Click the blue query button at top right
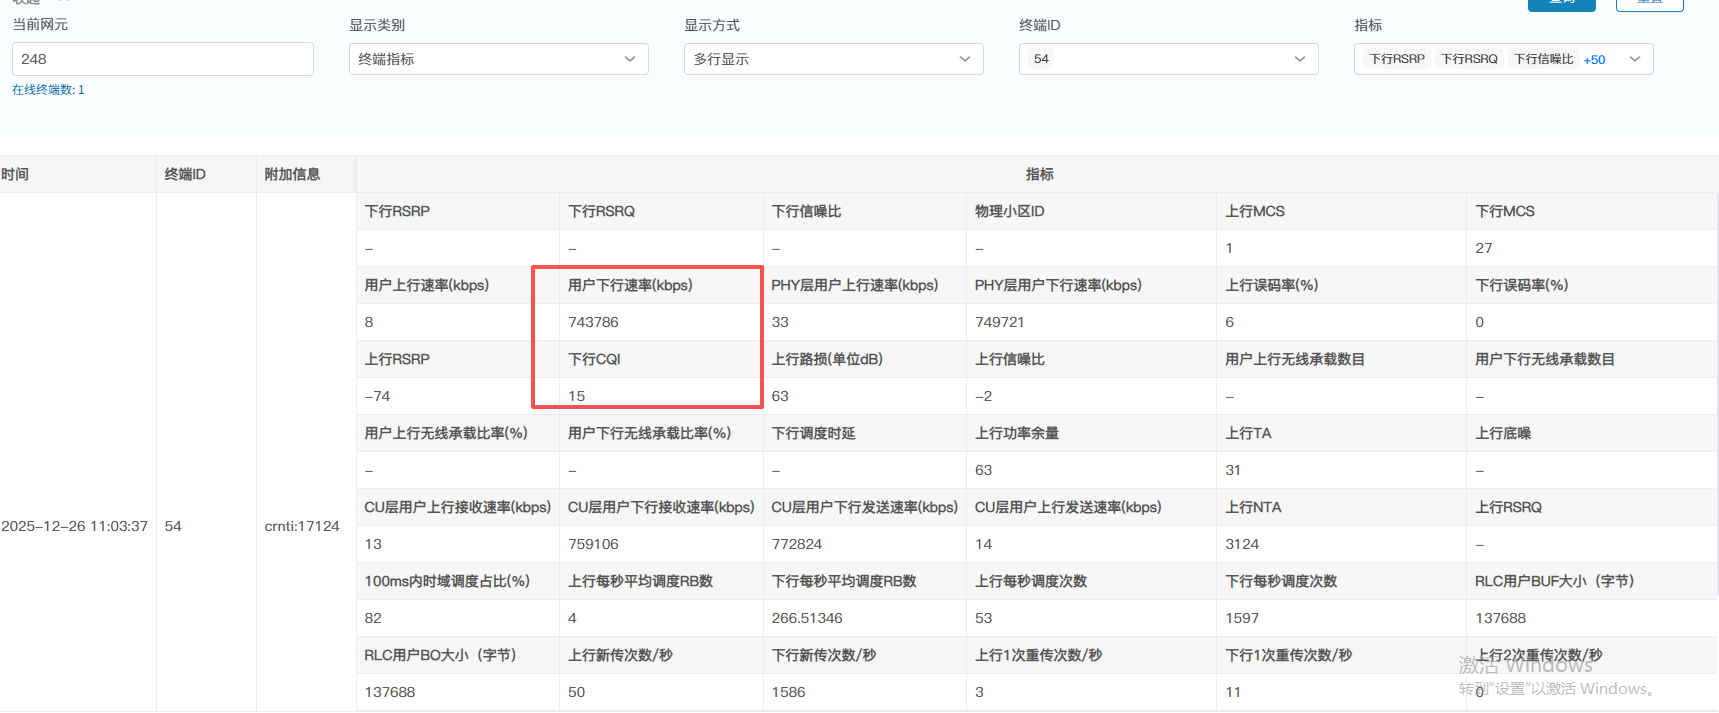The width and height of the screenshot is (1719, 713). click(x=1561, y=3)
